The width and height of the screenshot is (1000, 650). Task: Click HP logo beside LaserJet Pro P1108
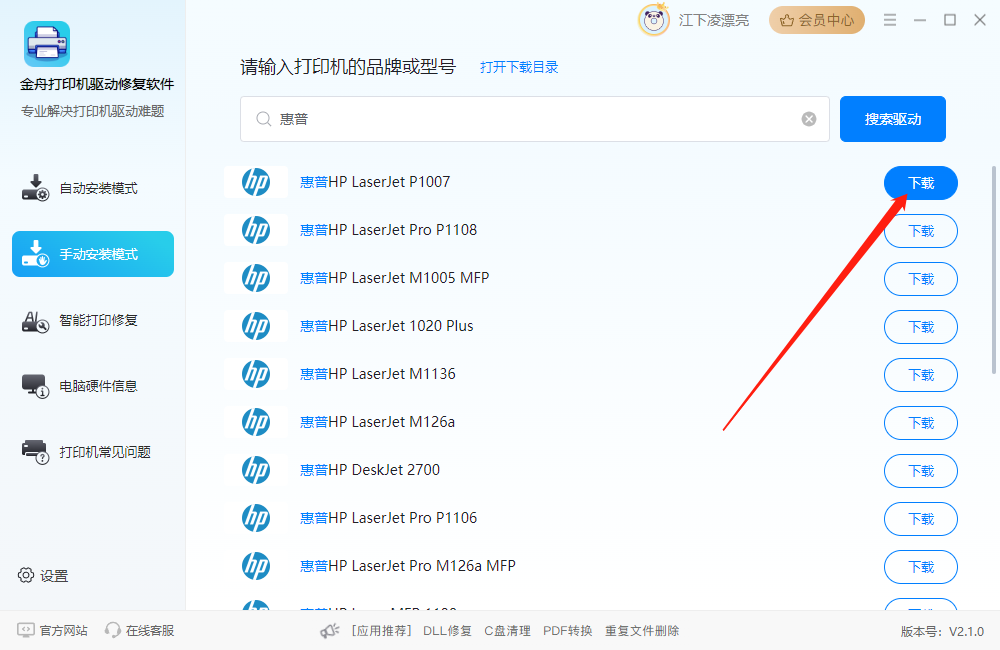click(x=256, y=230)
